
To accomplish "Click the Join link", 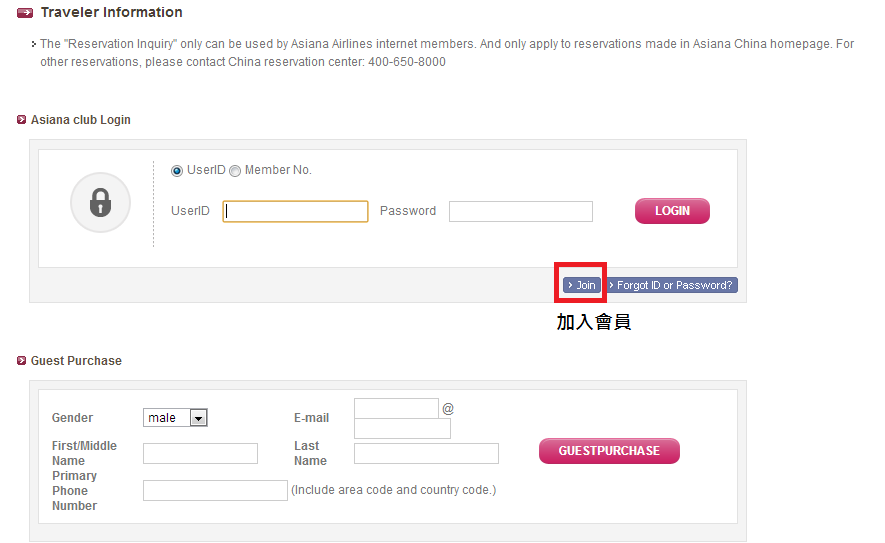I will (582, 285).
